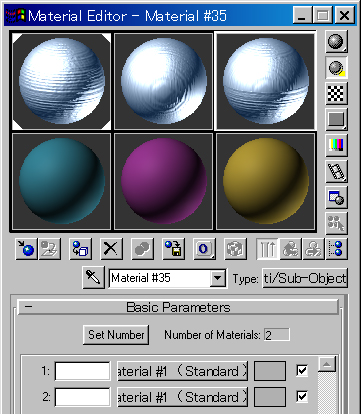Pick material with the eyedropper icon
Viewport: 361px width, 414px height.
click(93, 277)
